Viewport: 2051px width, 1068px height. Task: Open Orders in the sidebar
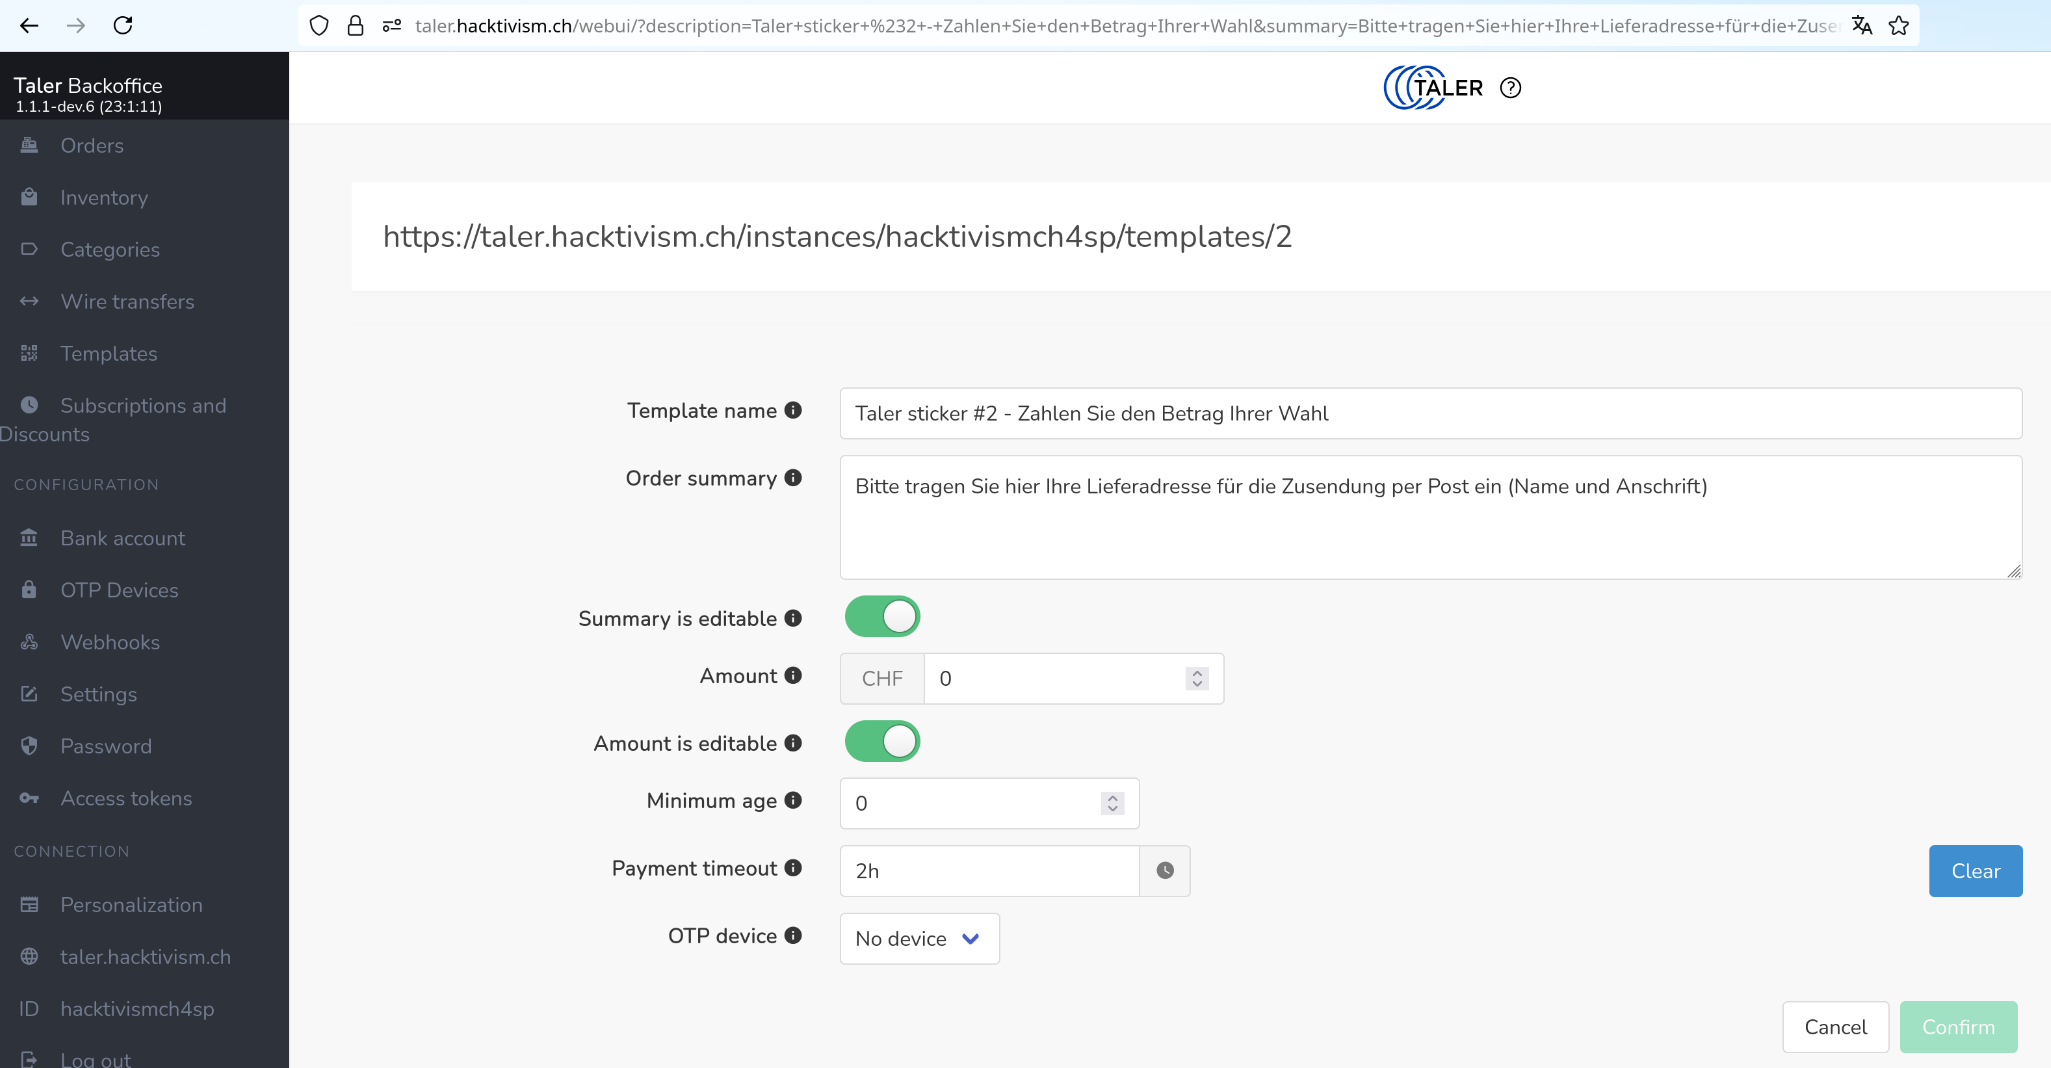click(92, 146)
